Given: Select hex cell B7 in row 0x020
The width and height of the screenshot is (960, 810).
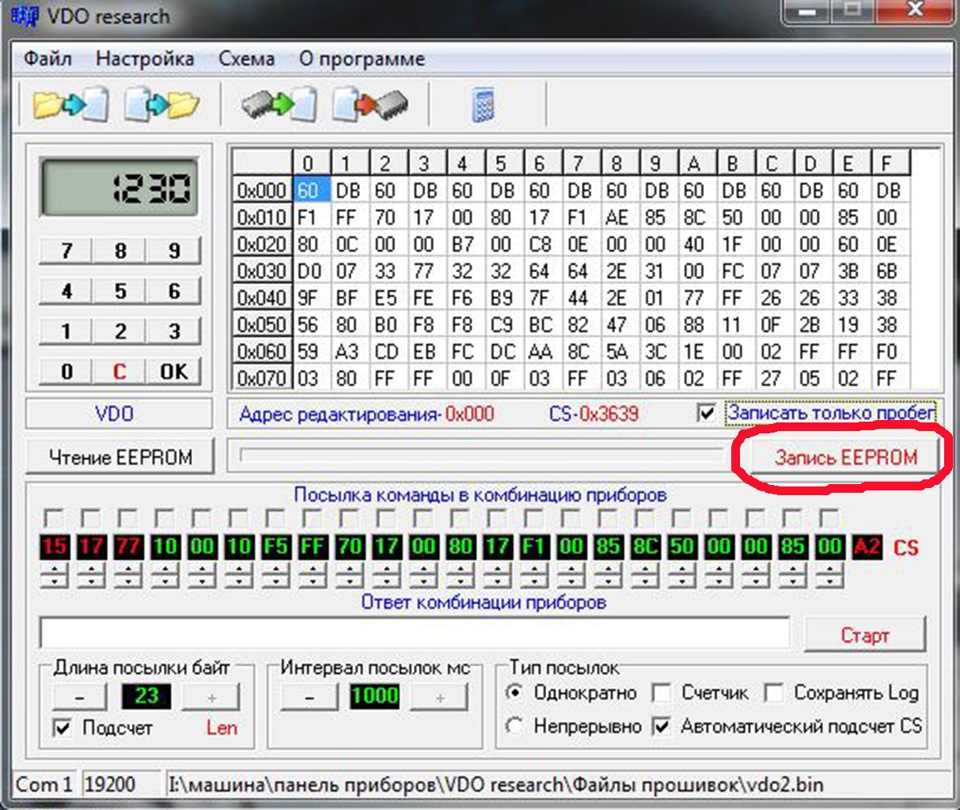Looking at the screenshot, I should 466,244.
